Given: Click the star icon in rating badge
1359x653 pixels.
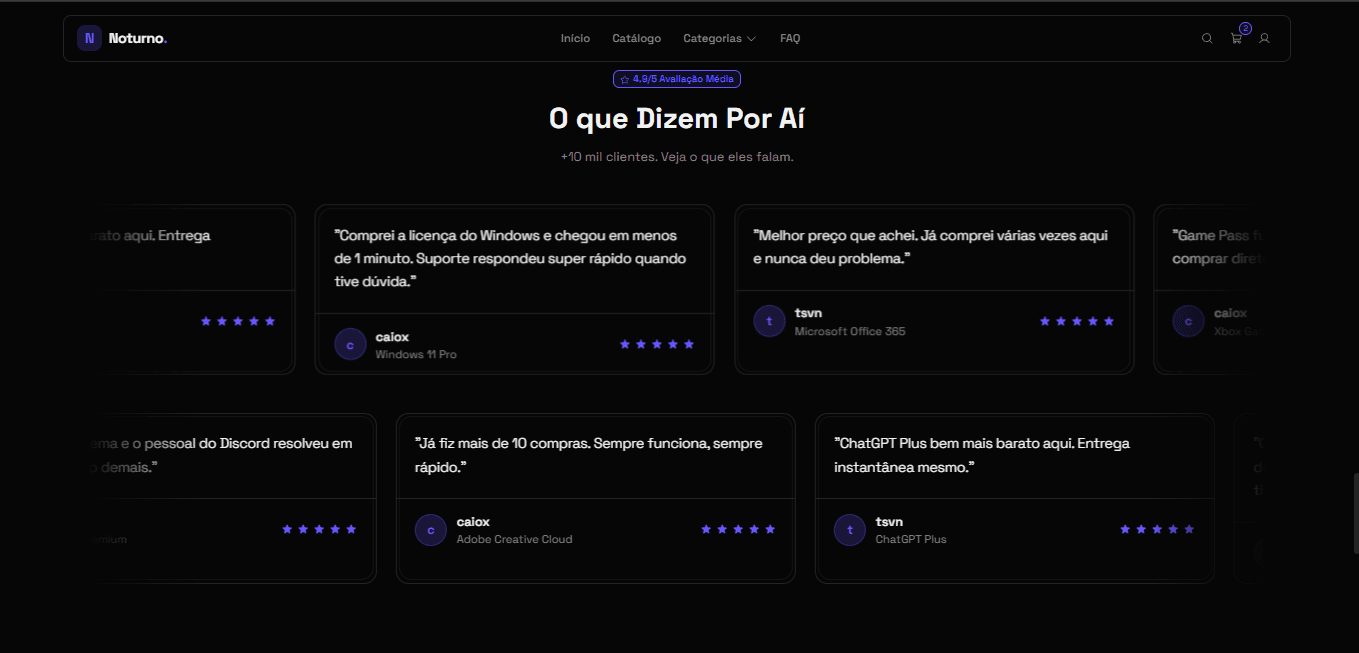Looking at the screenshot, I should click(x=625, y=79).
